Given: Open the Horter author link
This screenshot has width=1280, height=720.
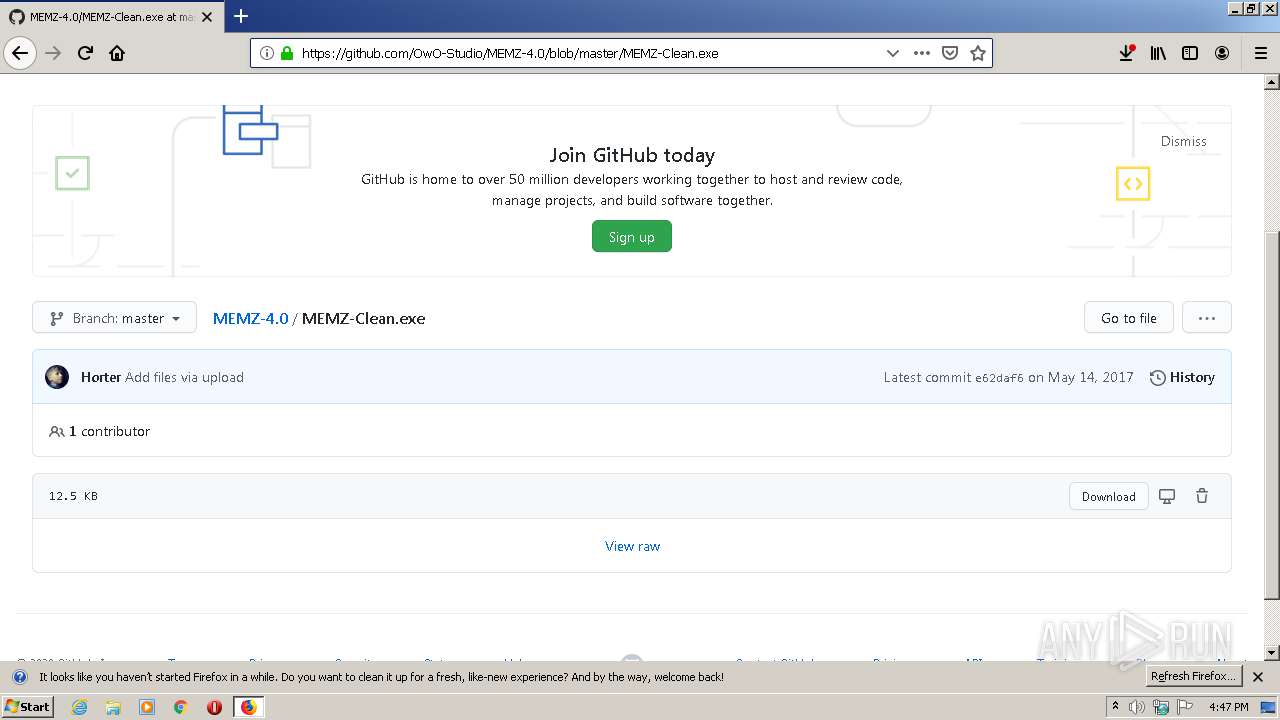Looking at the screenshot, I should (101, 377).
